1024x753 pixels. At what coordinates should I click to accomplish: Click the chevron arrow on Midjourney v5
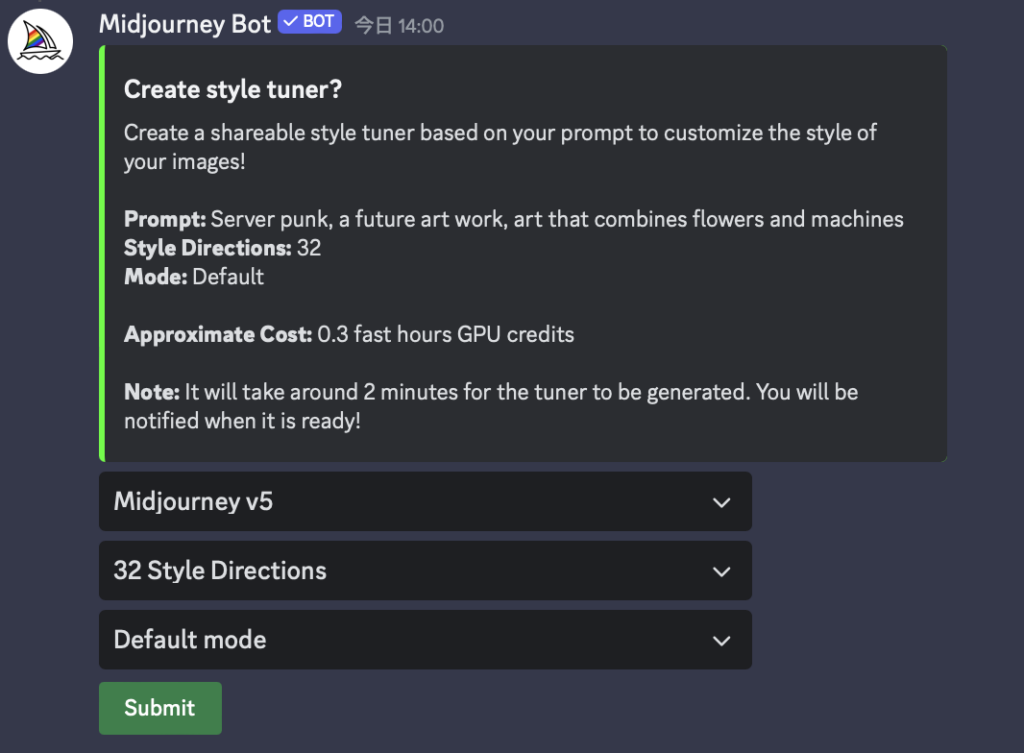[721, 503]
